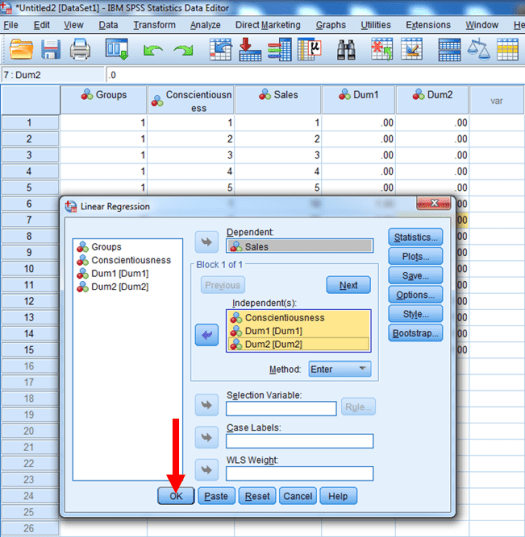Click the Selection Variable input field
Image resolution: width=525 pixels, height=537 pixels.
281,408
